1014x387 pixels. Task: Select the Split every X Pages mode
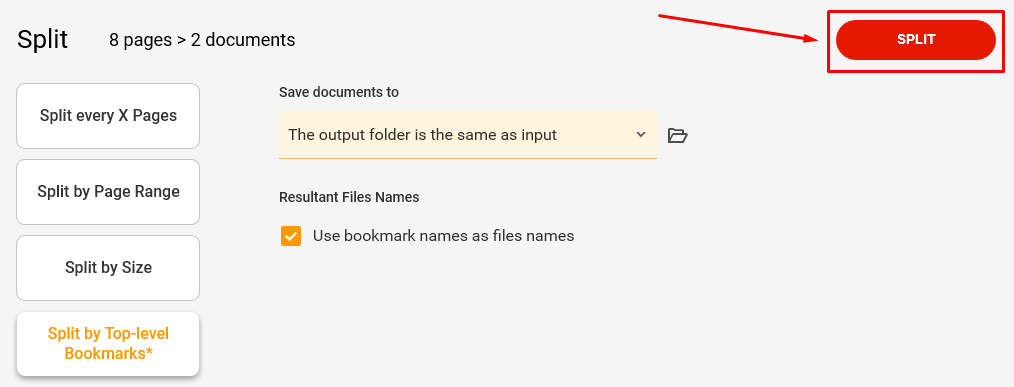[108, 116]
